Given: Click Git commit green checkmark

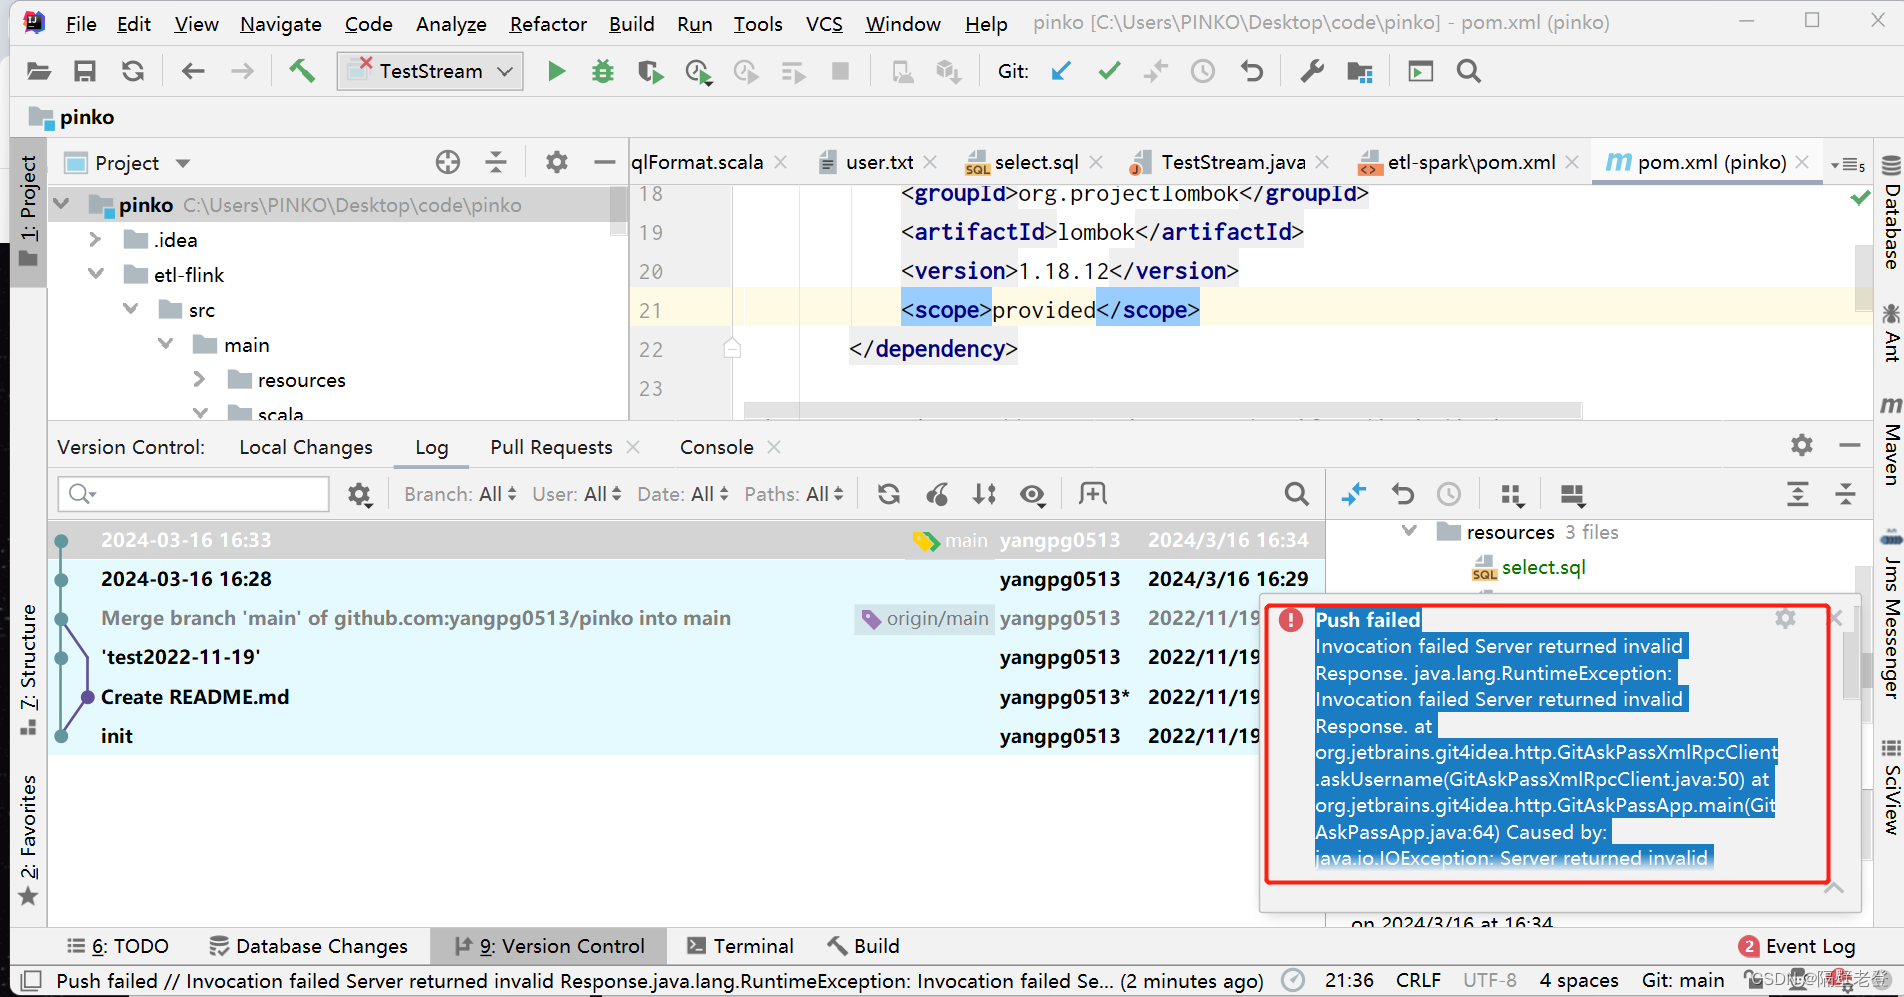Looking at the screenshot, I should pyautogui.click(x=1109, y=71).
